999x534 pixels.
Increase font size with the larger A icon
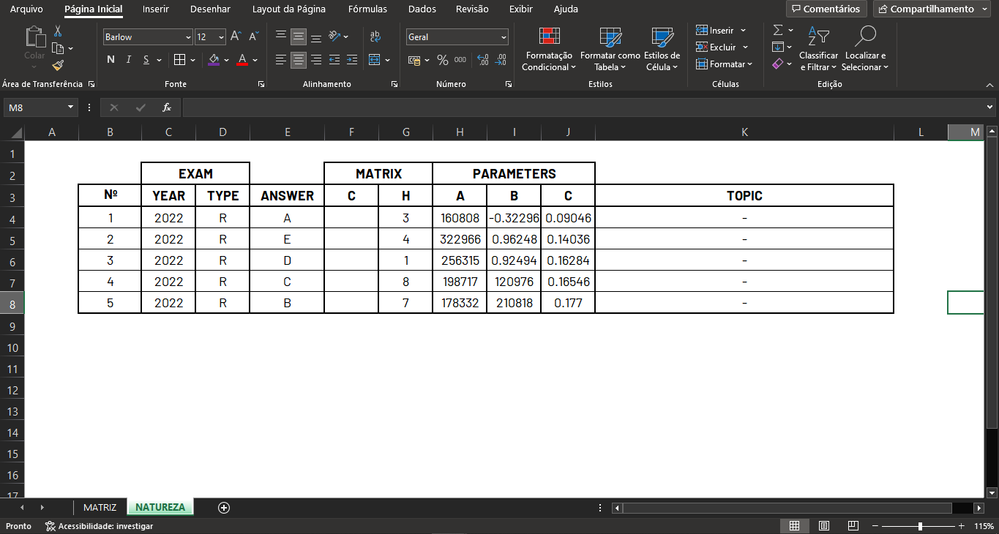coord(236,37)
